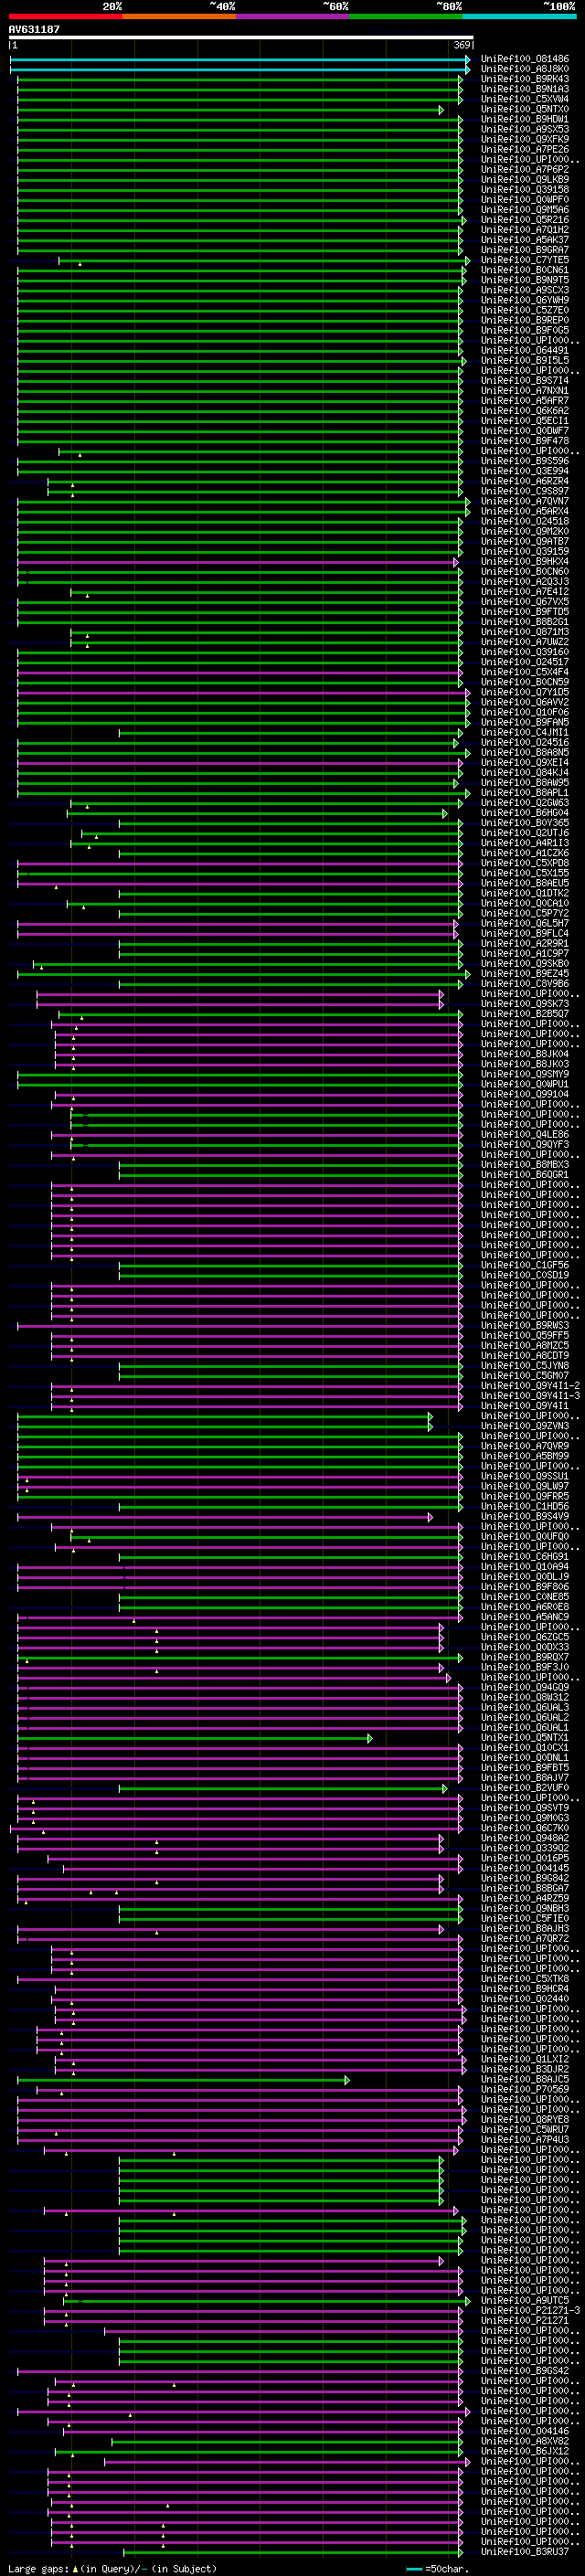Open the UniRef100_B9RK43 hit link
Image resolution: width=585 pixels, height=2576 pixels.
pos(525,79)
